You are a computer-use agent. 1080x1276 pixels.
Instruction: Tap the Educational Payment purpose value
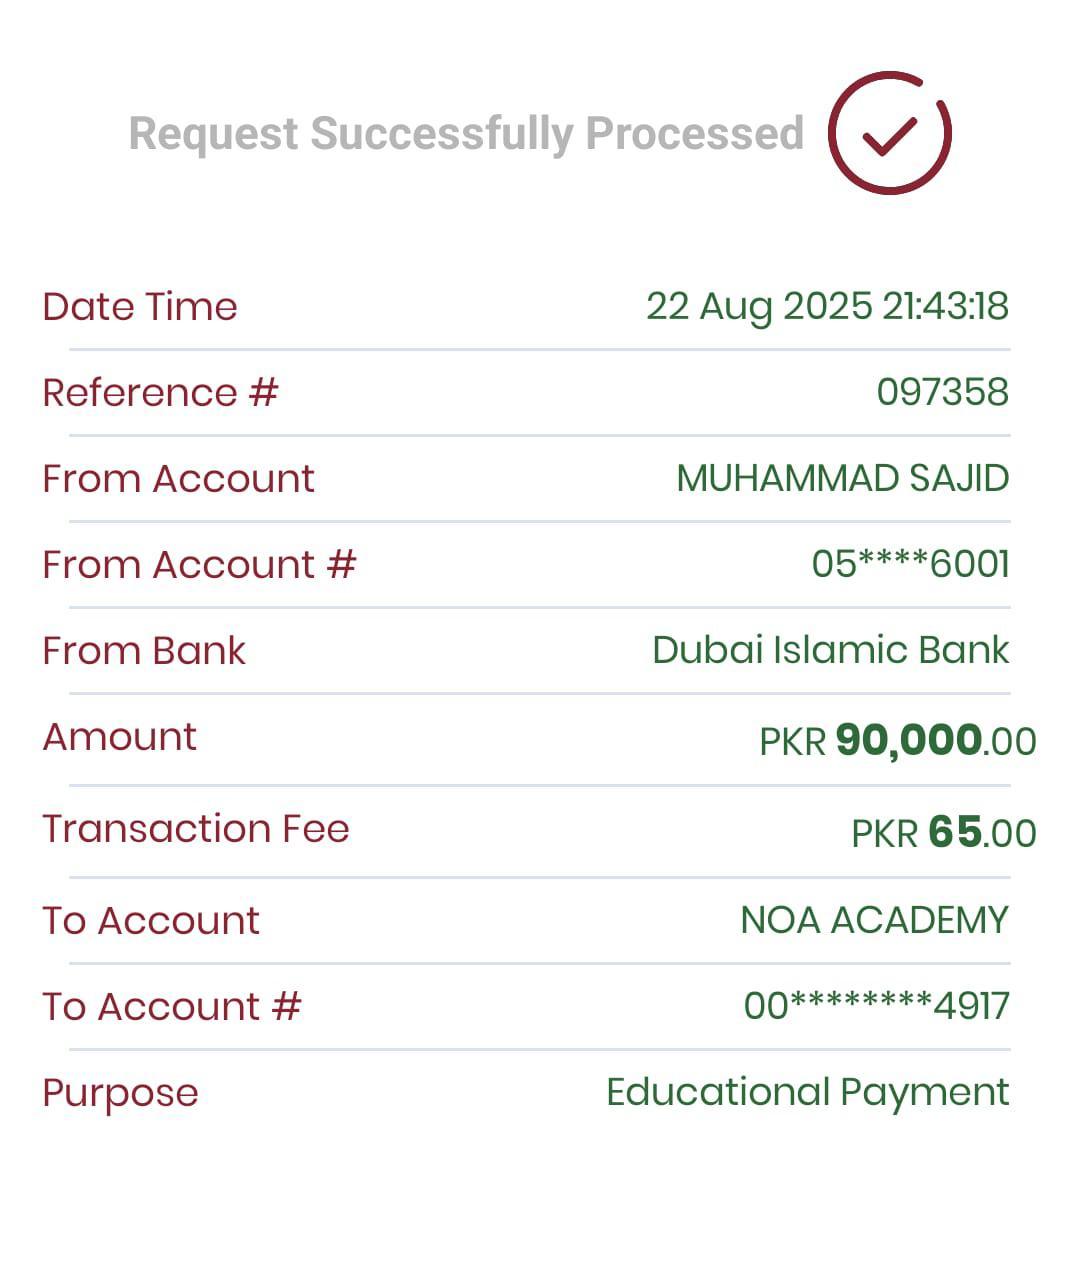pyautogui.click(x=807, y=1092)
